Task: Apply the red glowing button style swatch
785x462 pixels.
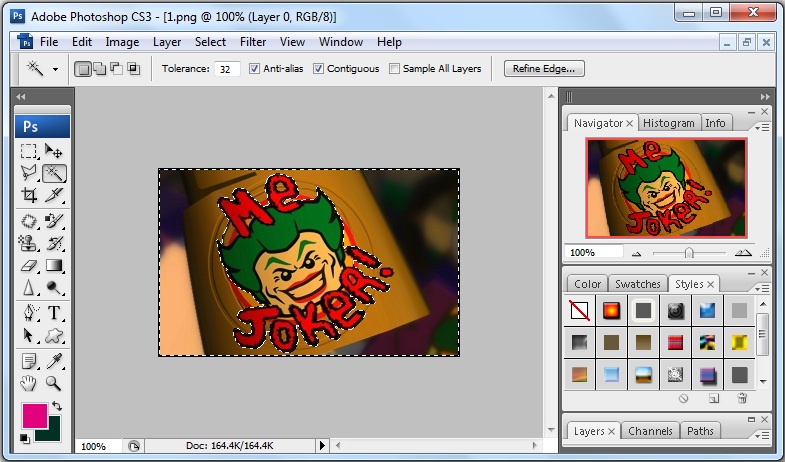Action: (x=611, y=311)
